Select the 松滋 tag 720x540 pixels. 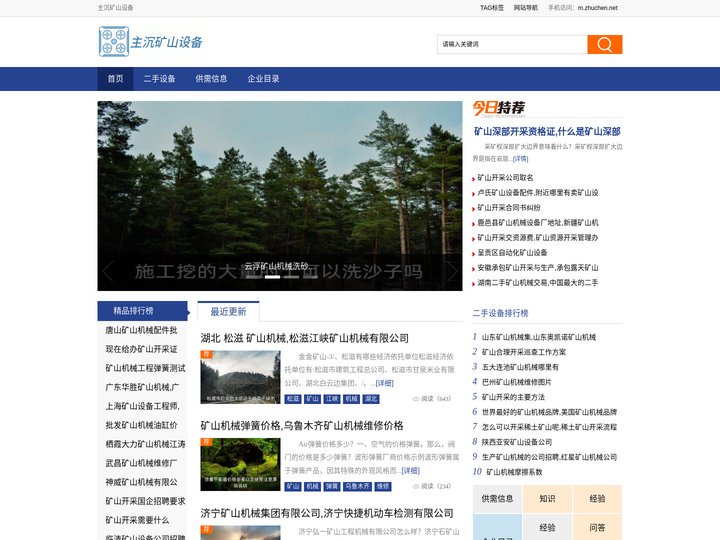[293, 399]
